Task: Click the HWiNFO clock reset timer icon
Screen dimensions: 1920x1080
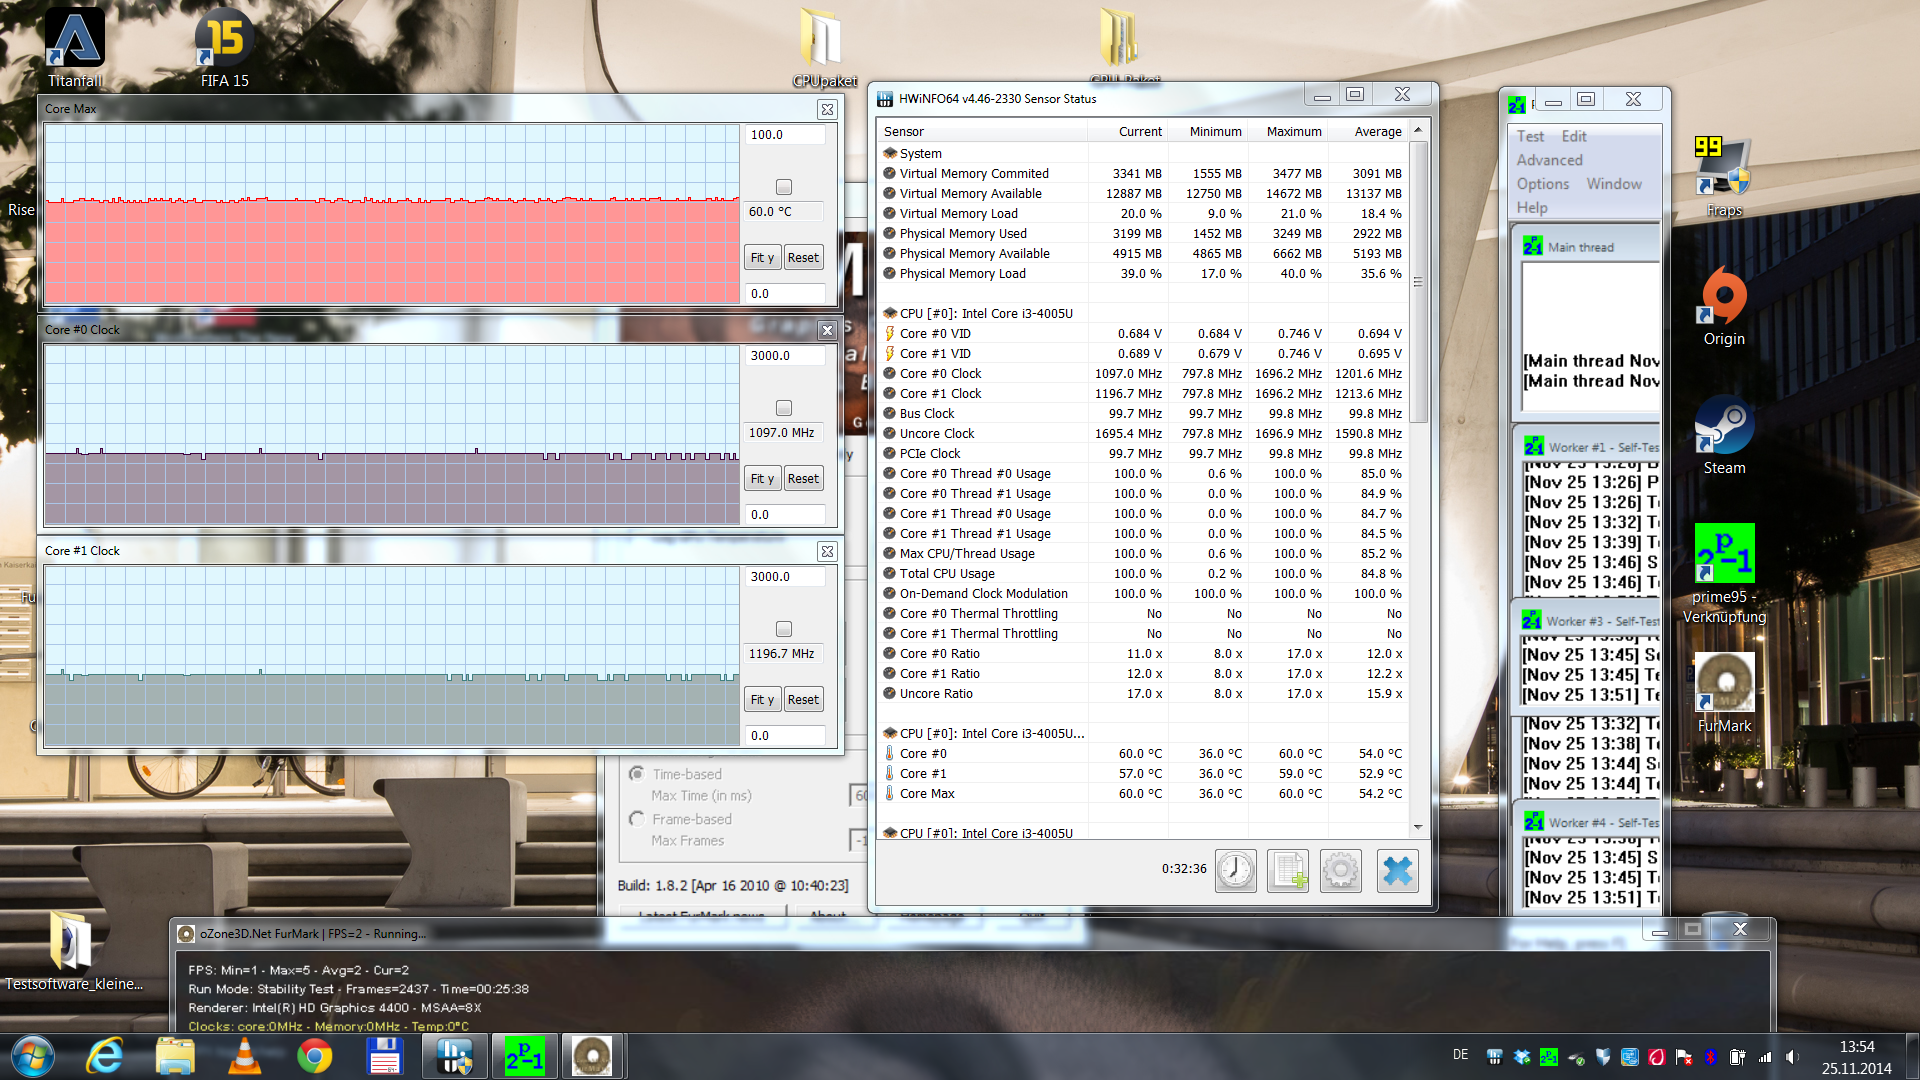Action: coord(1236,871)
